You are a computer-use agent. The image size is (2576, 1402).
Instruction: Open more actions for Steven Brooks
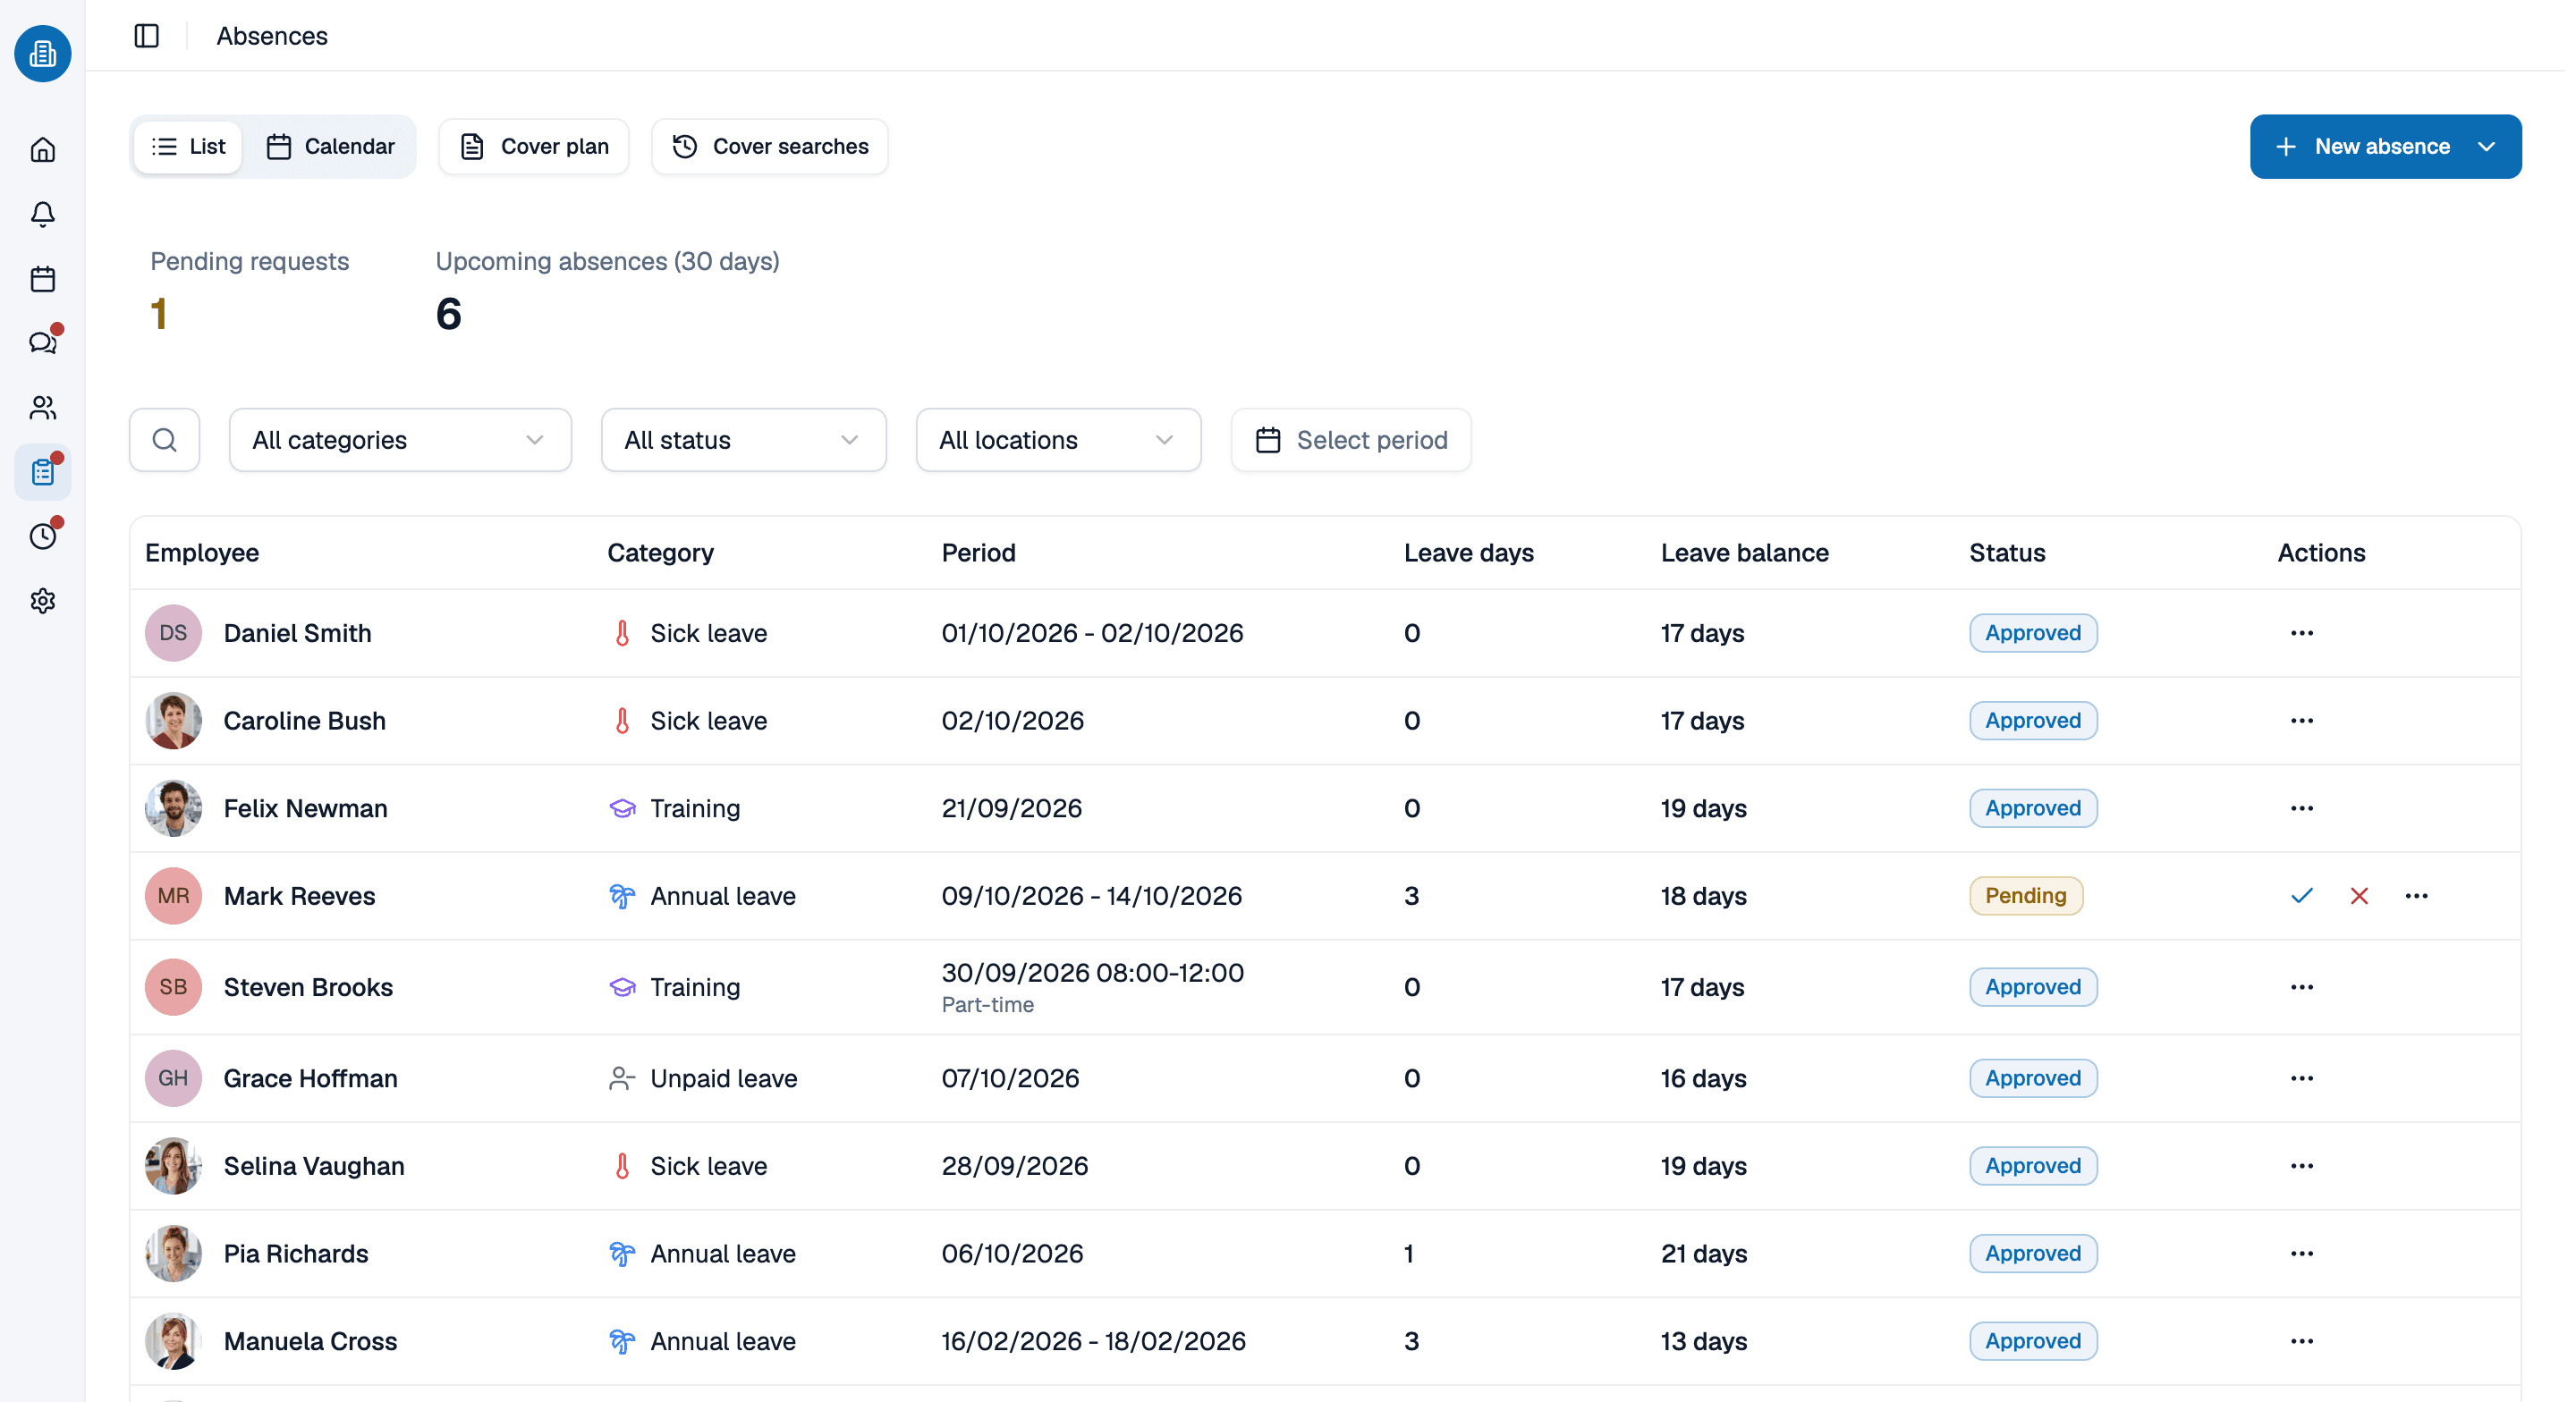pos(2302,987)
